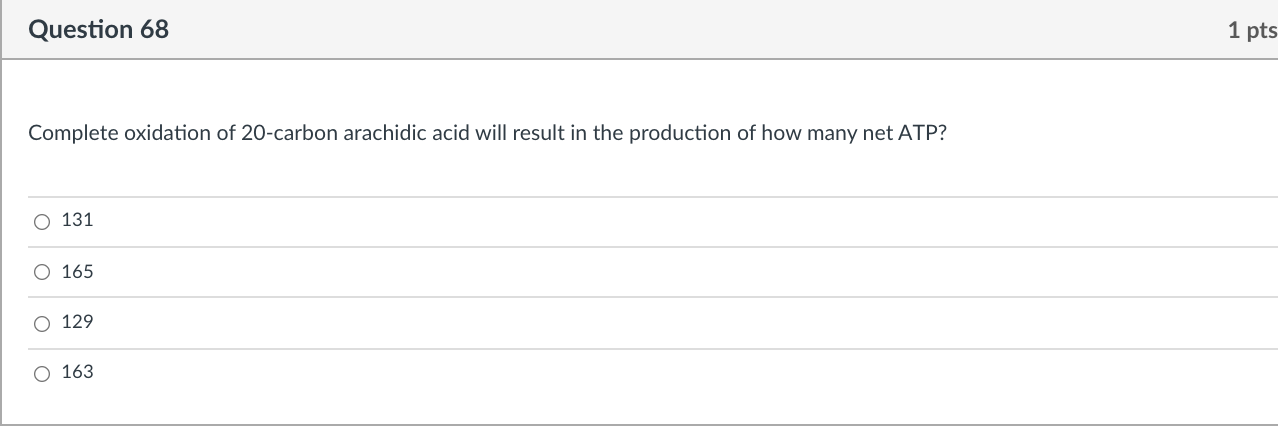
Task: Click the words 'net ATP?' in question
Action: pos(904,134)
